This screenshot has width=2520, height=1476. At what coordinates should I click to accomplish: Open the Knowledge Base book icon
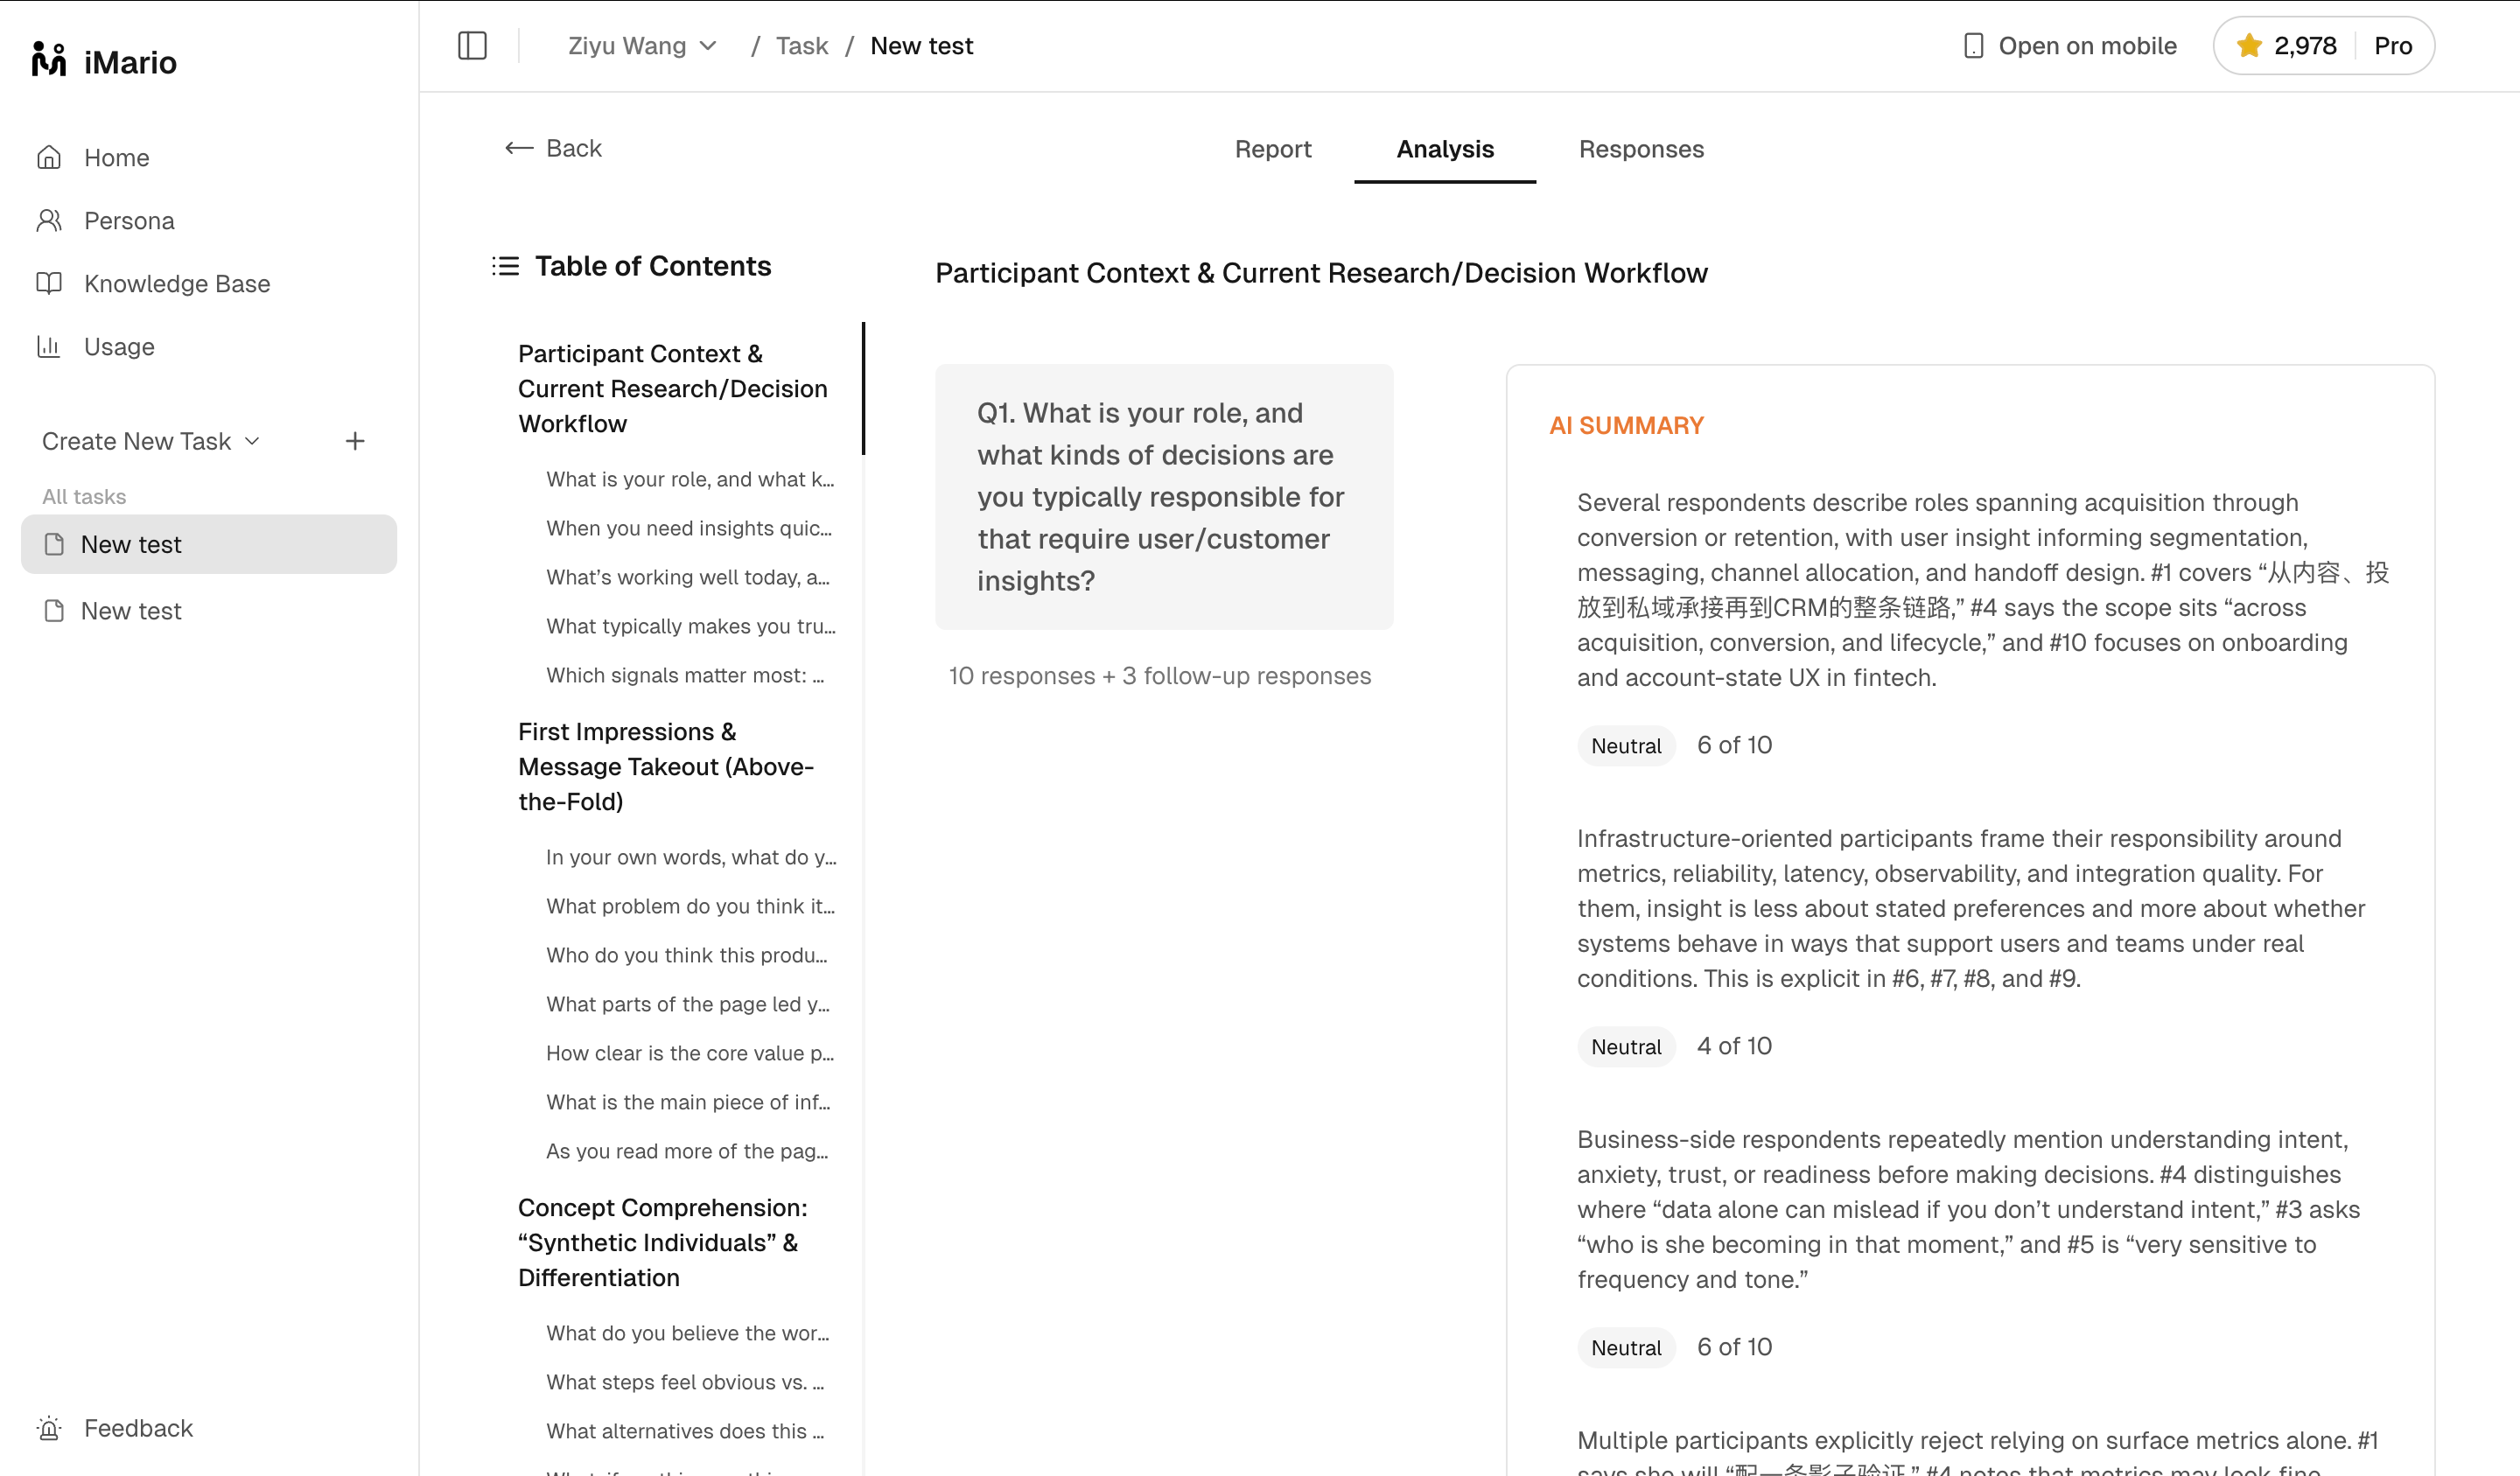(49, 283)
